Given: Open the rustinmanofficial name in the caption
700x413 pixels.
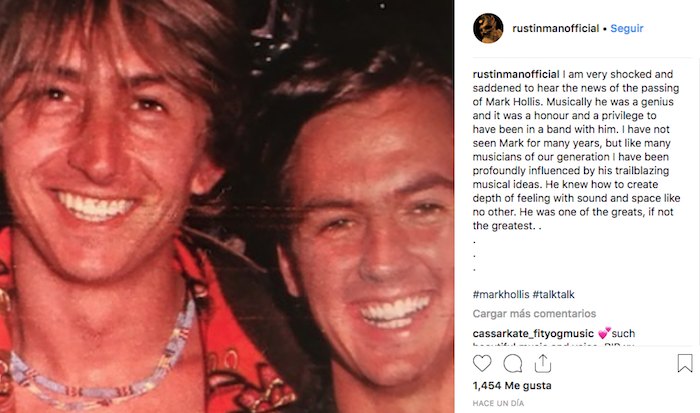Looking at the screenshot, I should coord(516,74).
